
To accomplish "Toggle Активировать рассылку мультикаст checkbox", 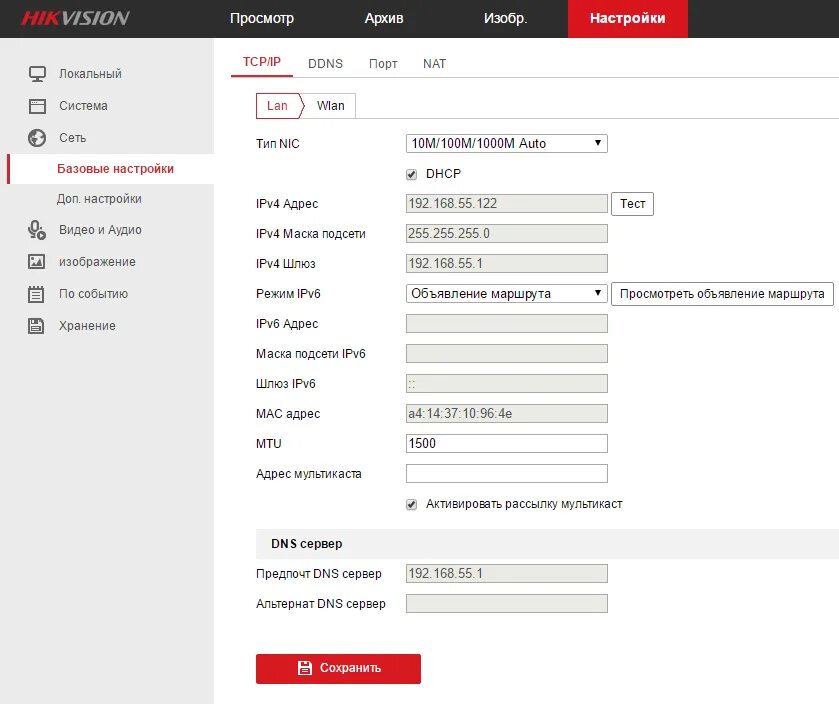I will point(411,504).
